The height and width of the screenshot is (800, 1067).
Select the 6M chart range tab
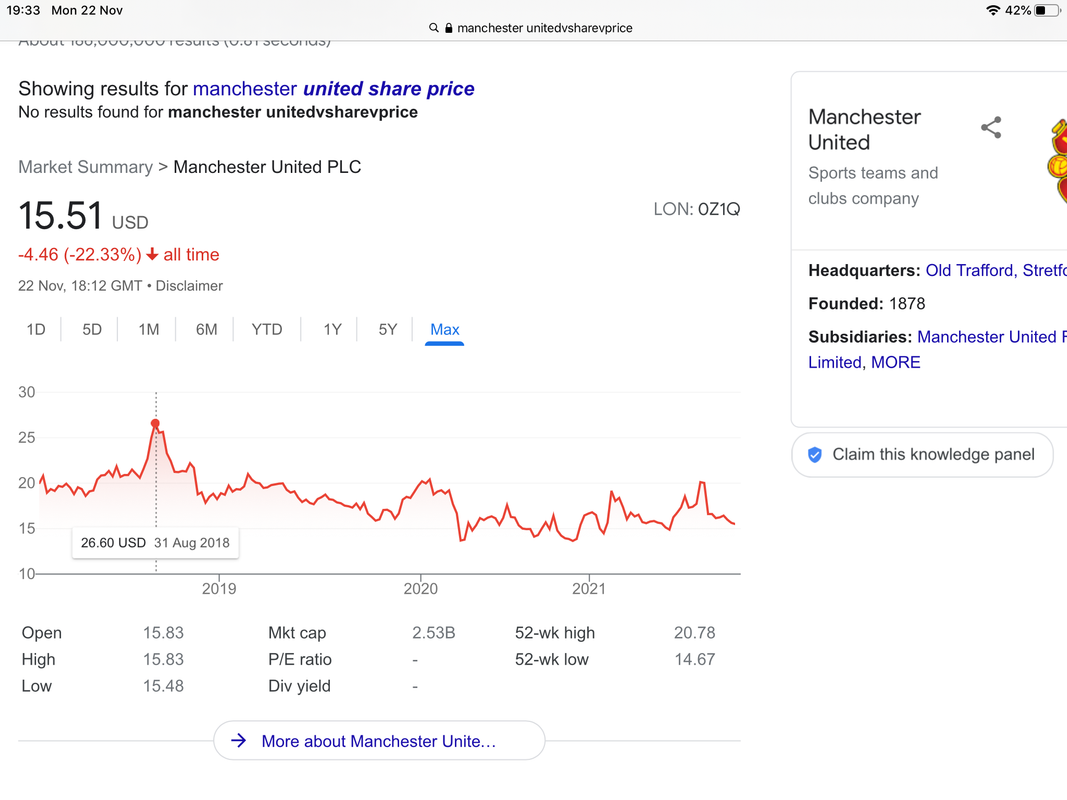pyautogui.click(x=207, y=330)
